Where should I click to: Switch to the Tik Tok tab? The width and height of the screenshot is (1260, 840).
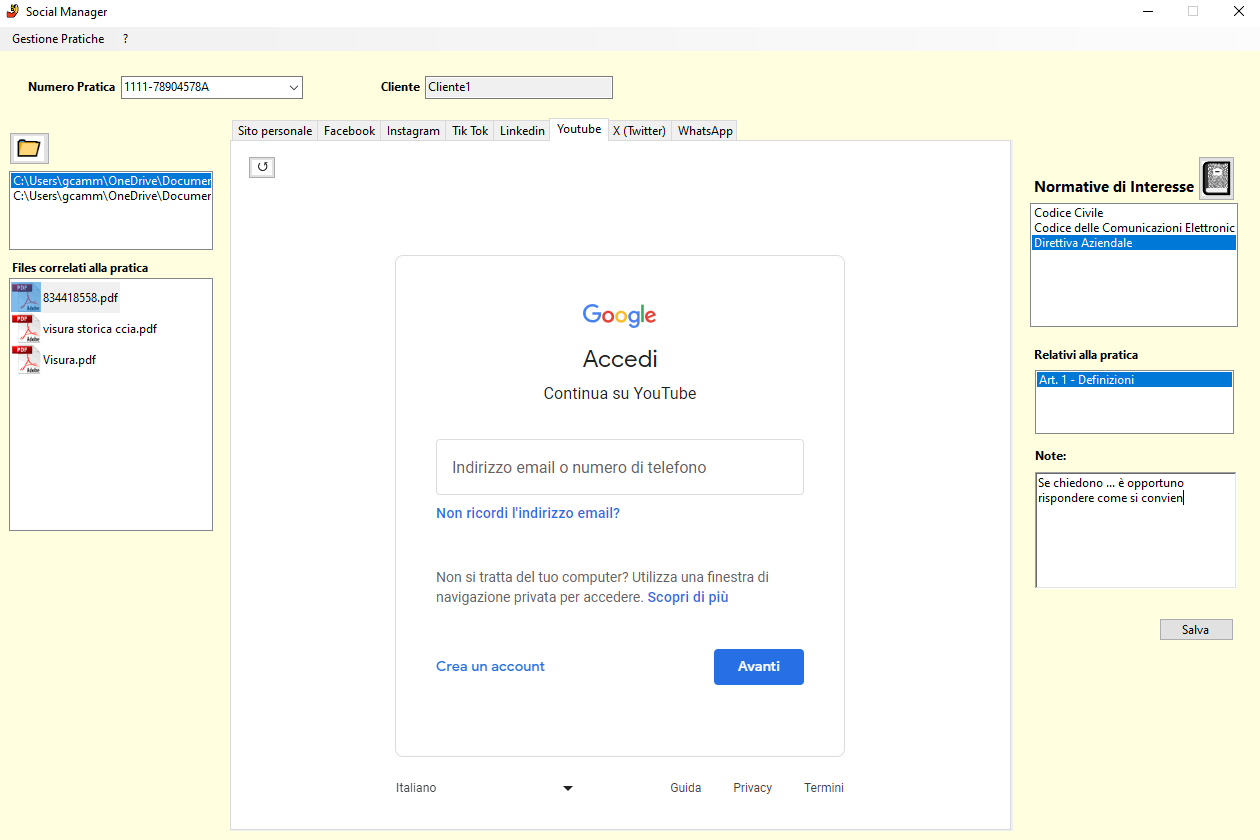pyautogui.click(x=470, y=131)
